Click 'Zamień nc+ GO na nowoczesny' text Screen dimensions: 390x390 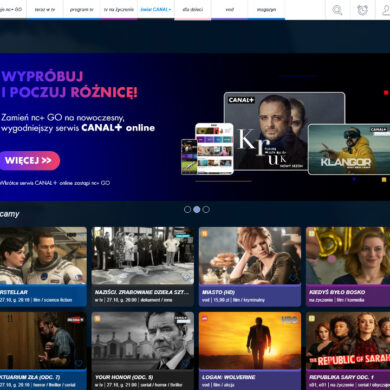click(63, 118)
